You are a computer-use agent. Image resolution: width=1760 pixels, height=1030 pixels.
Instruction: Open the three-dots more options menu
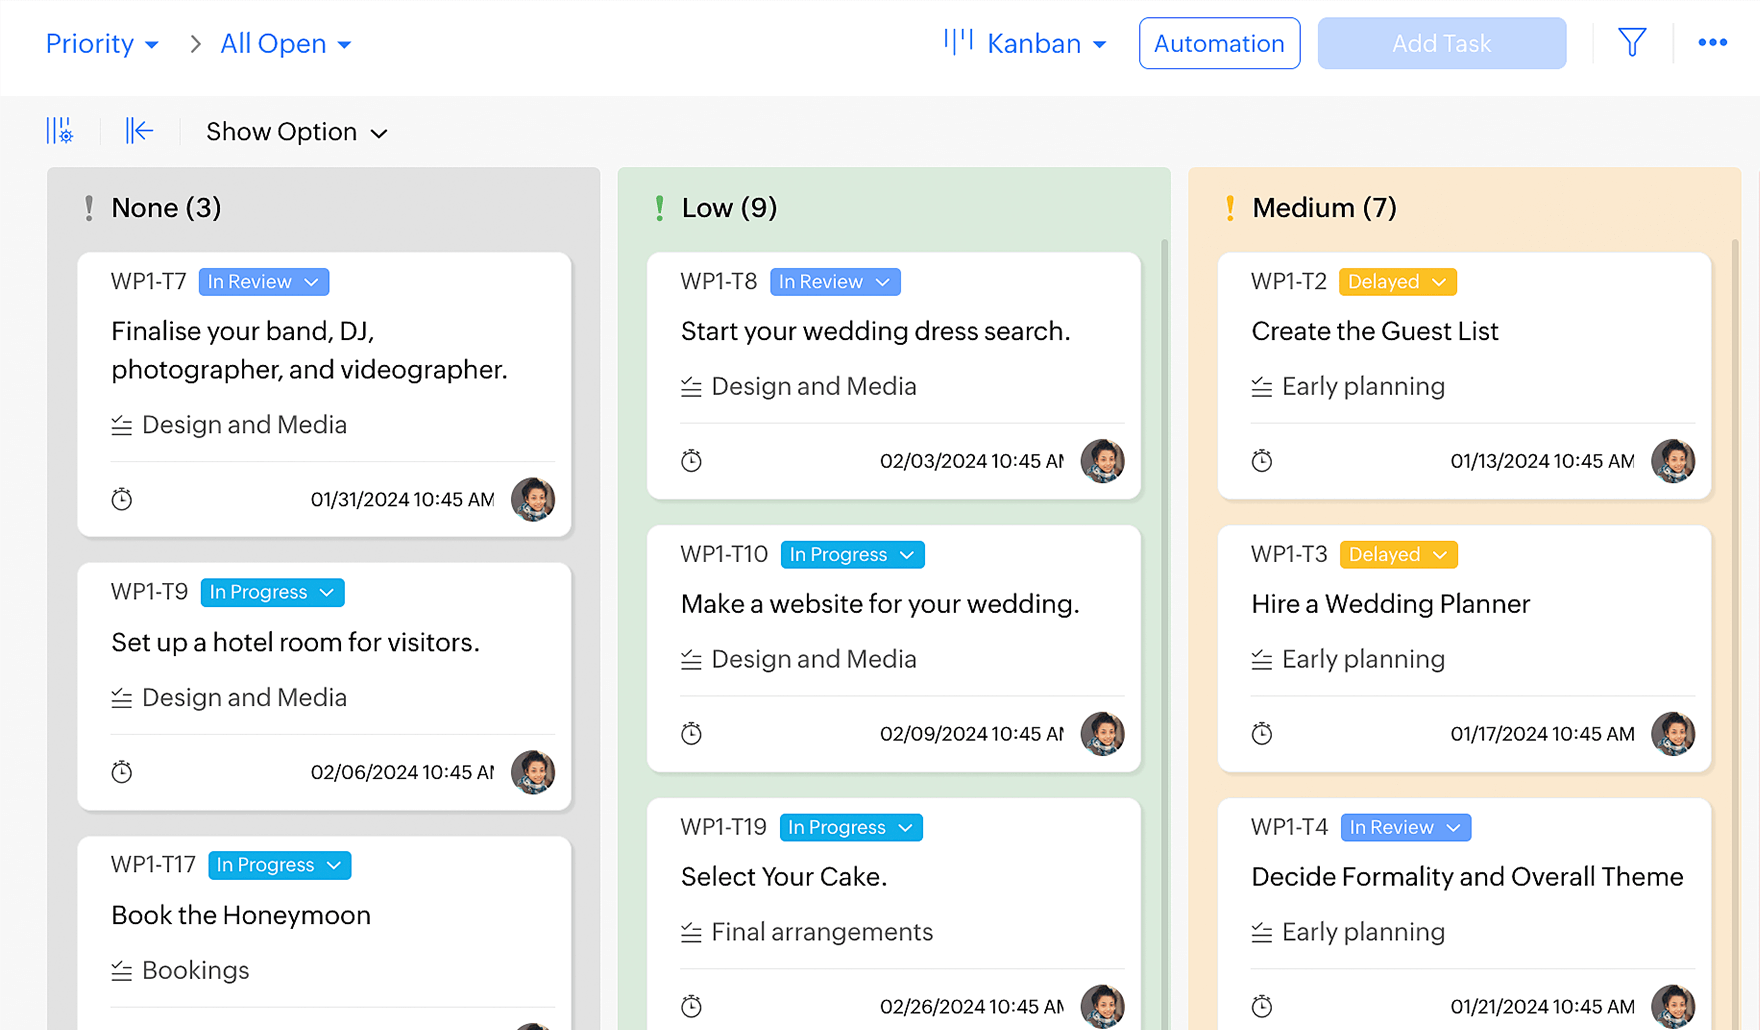point(1712,43)
